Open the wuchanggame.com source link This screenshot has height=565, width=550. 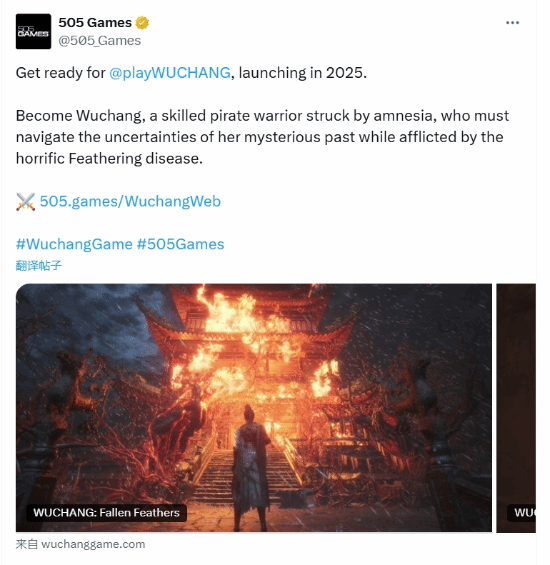[93, 544]
